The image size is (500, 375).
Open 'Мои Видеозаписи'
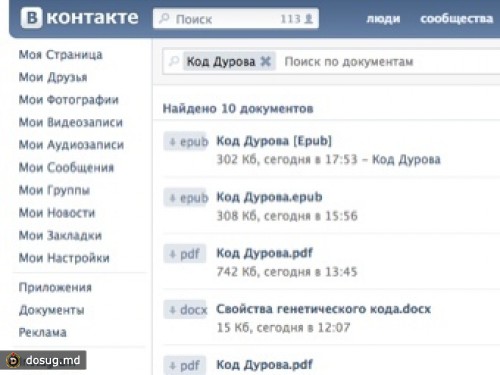click(71, 122)
